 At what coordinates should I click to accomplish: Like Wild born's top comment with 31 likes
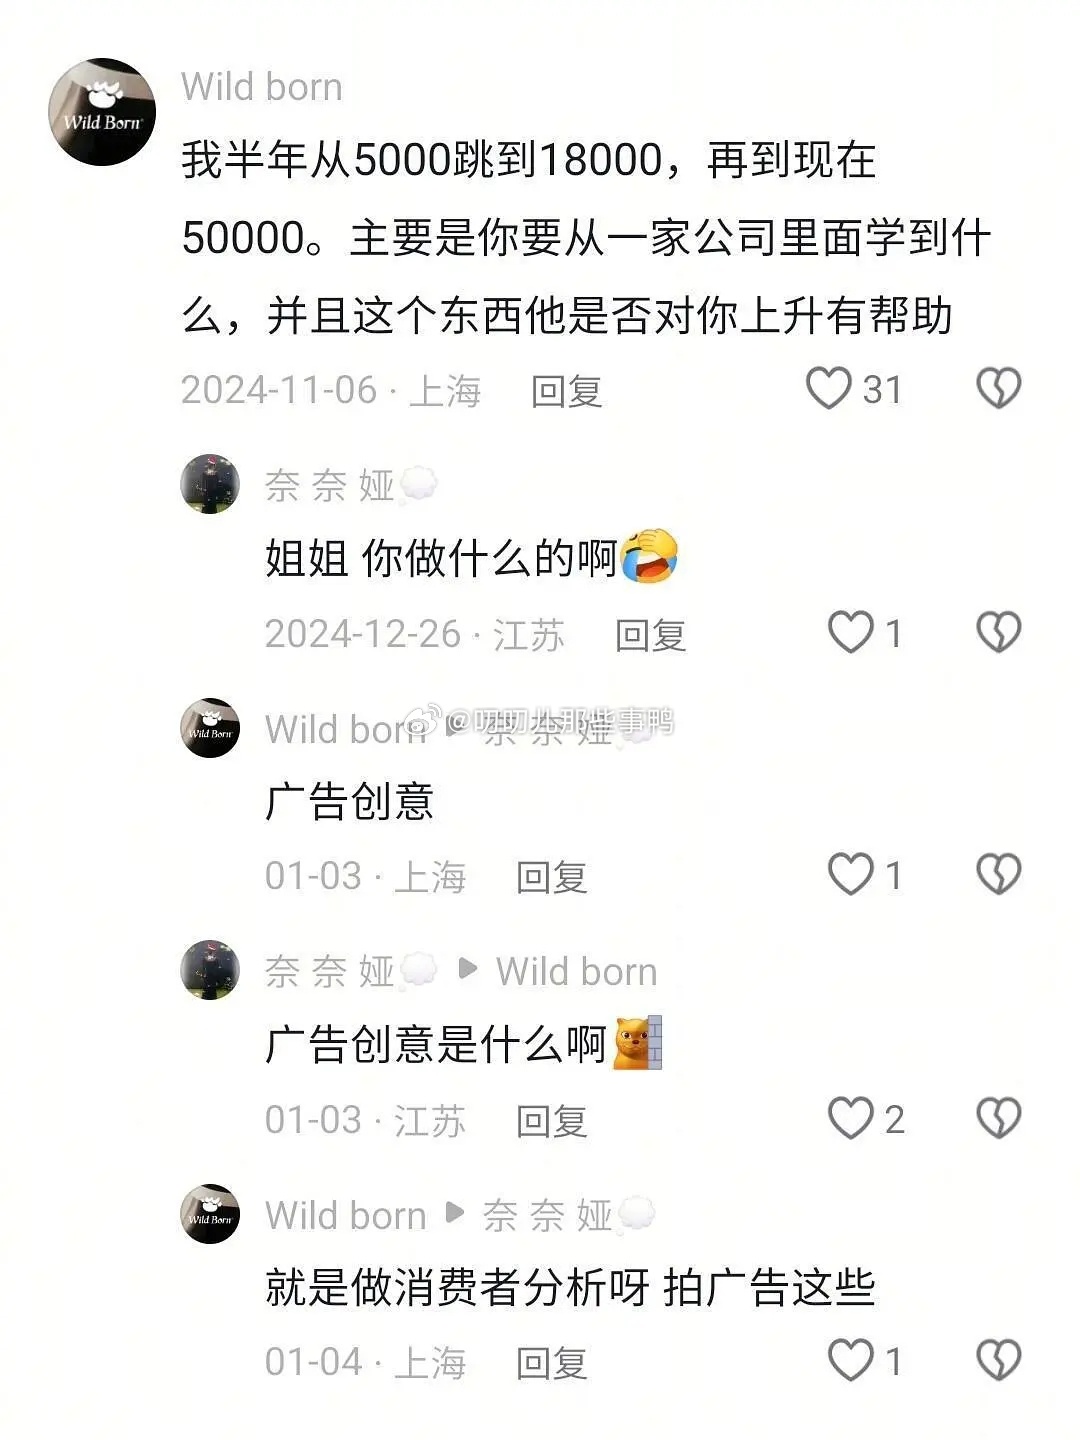(829, 388)
